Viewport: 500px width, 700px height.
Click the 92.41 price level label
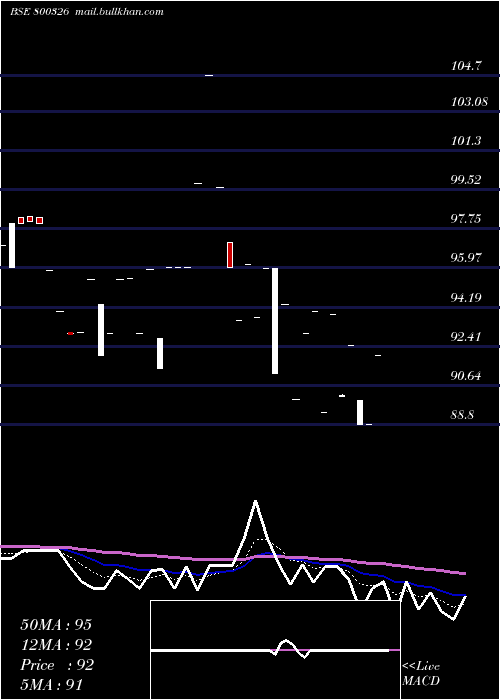(466, 337)
